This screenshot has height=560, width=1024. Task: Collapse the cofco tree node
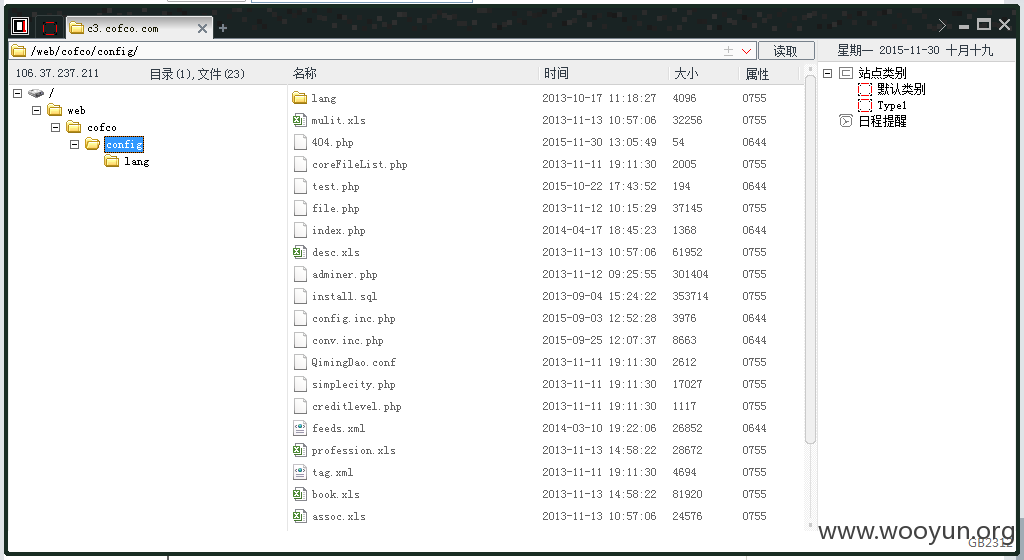(56, 127)
